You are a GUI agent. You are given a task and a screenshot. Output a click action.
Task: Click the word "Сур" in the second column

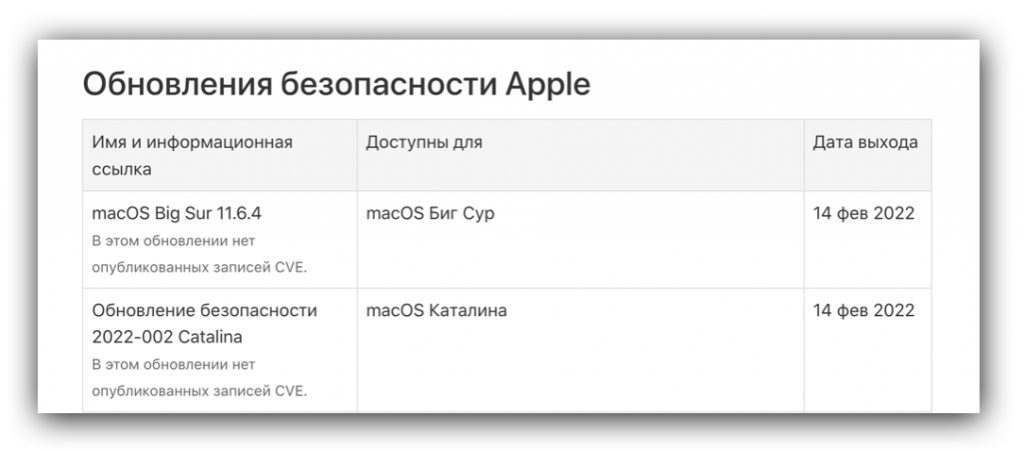click(477, 213)
